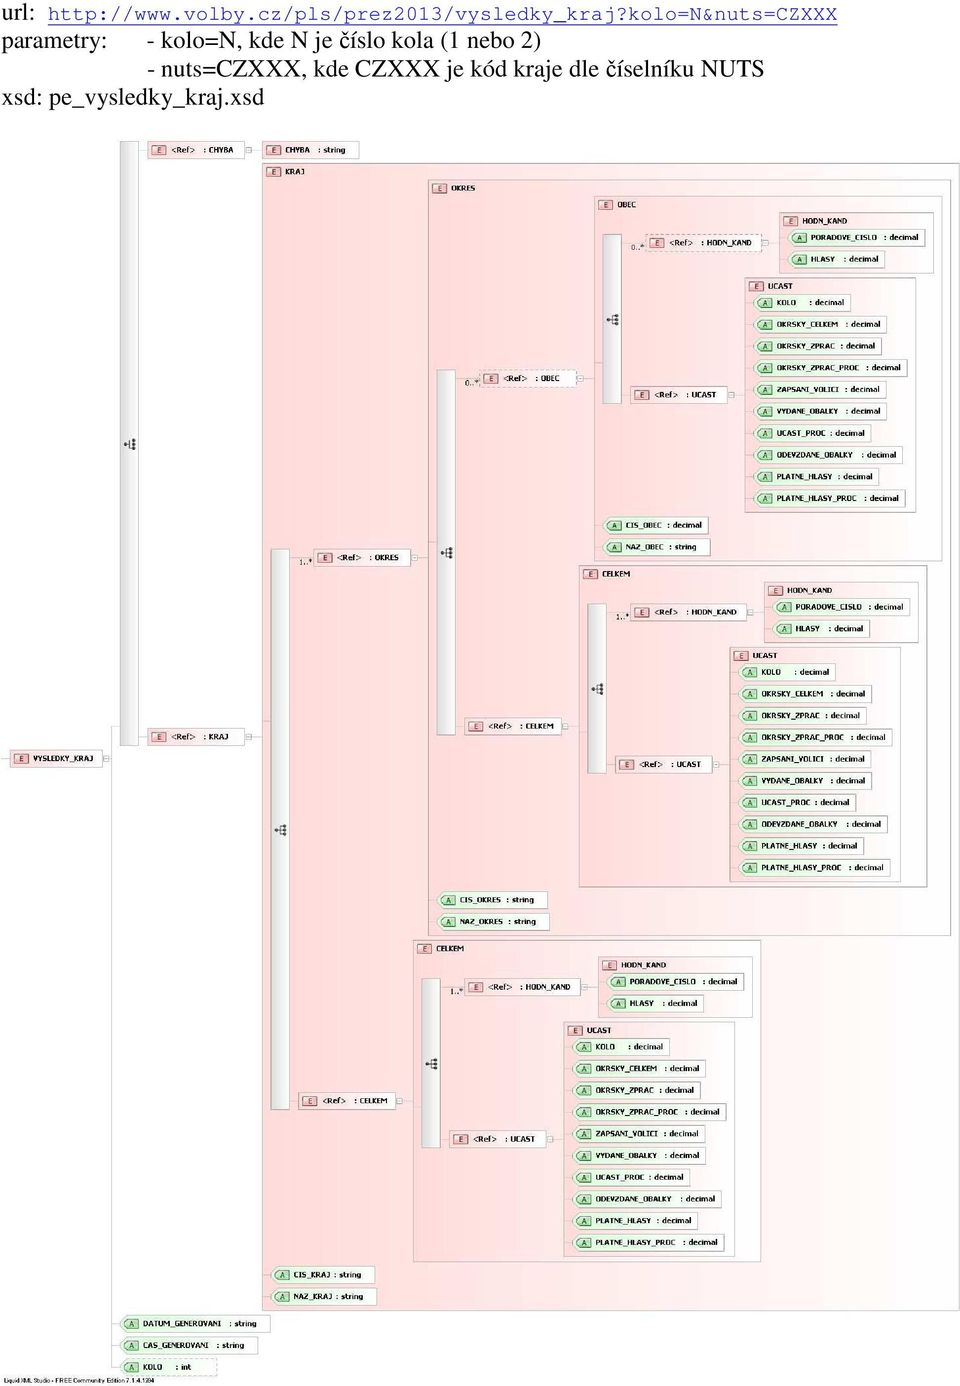Select 'nuts=CZXXX' parameter description line
960x1386 pixels.
coord(455,70)
